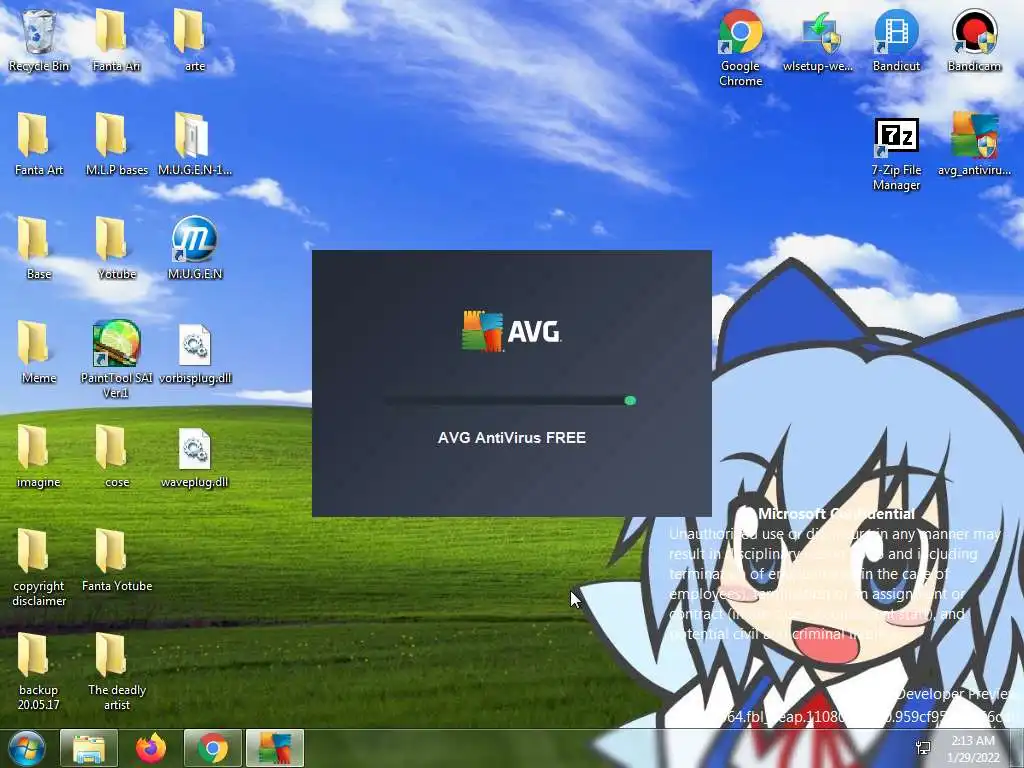Launch the Bandicut shortcut

[896, 40]
